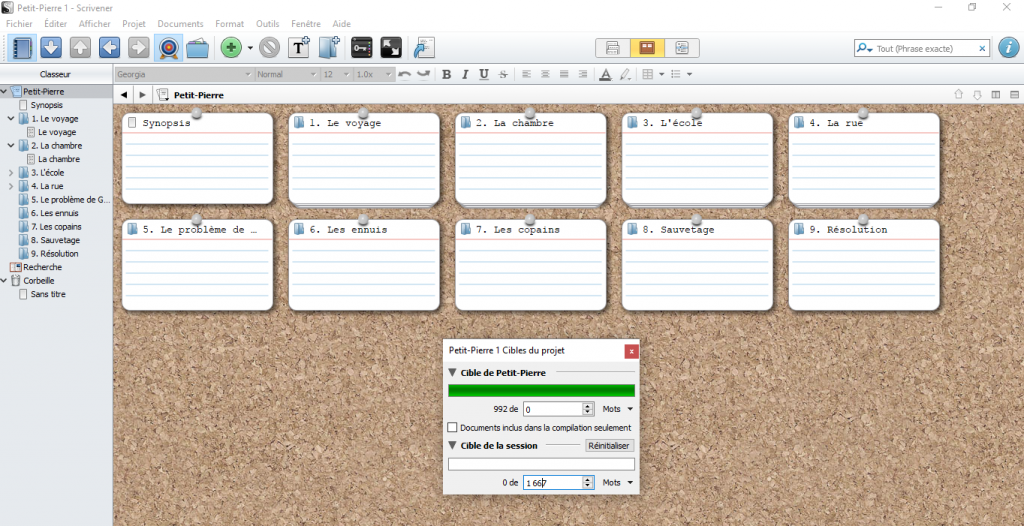Collapse the Cible de Petit-Pierre section
This screenshot has width=1024, height=526.
[x=452, y=372]
